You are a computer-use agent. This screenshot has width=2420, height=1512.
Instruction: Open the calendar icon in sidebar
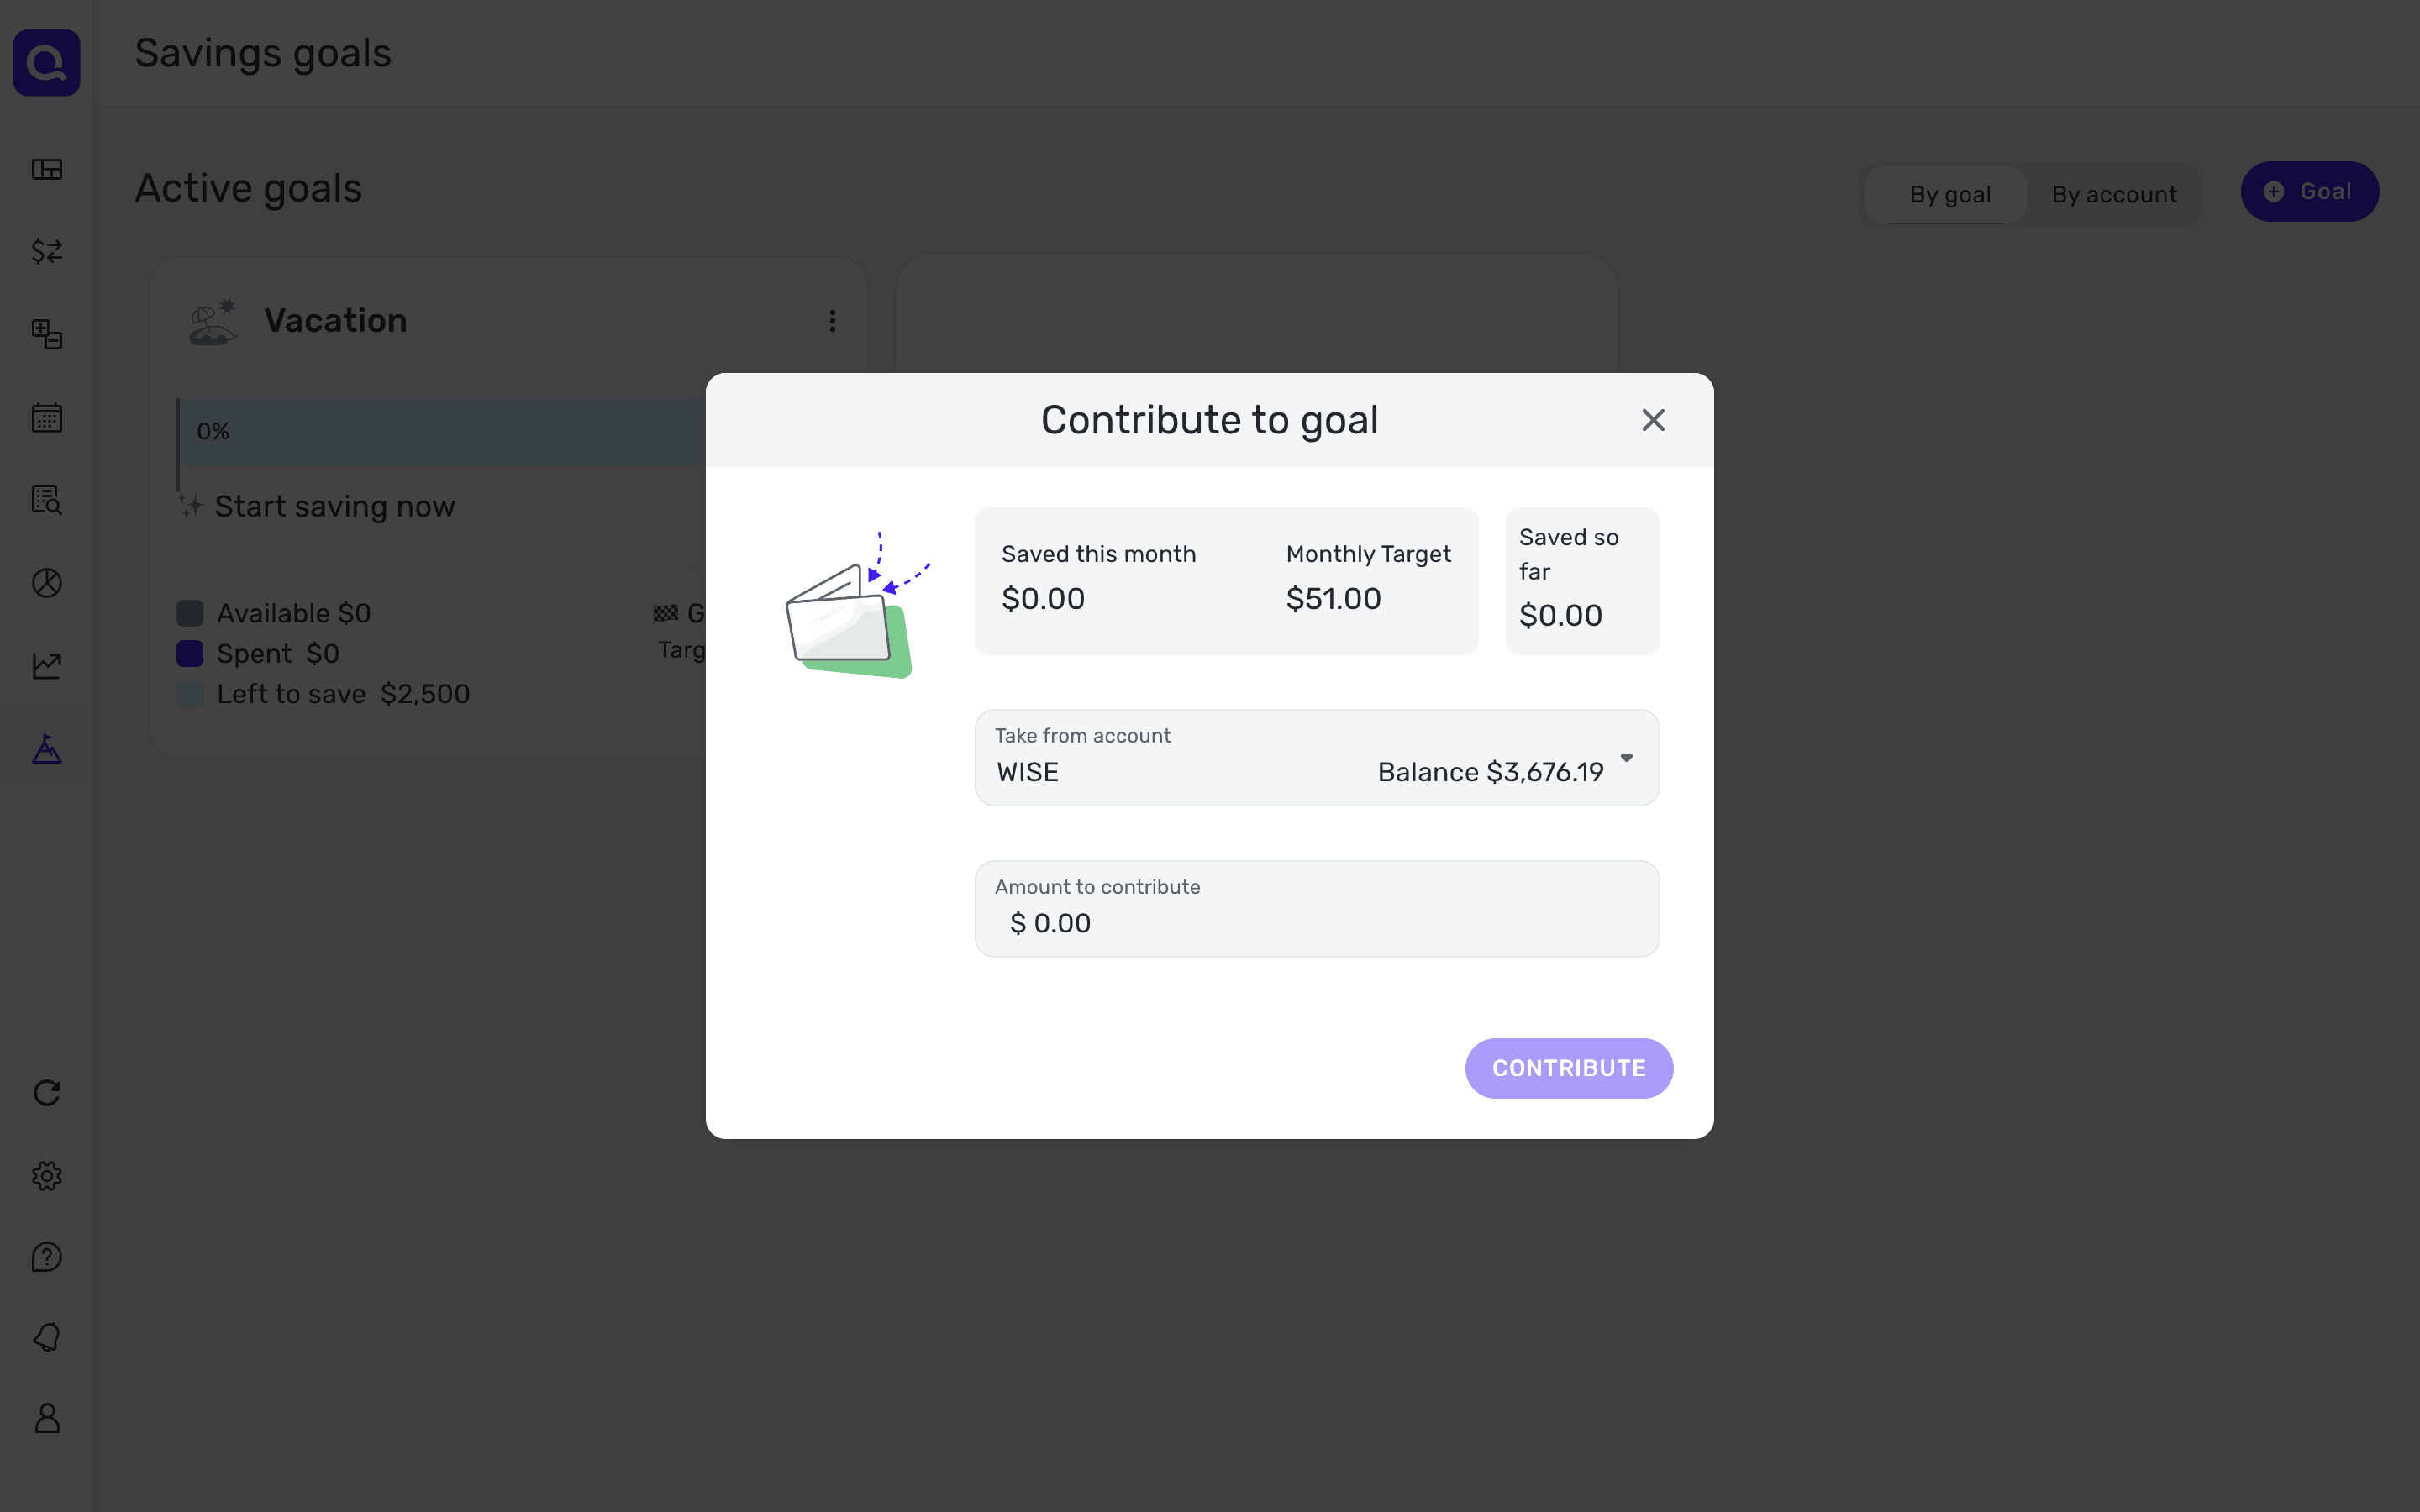[x=47, y=417]
